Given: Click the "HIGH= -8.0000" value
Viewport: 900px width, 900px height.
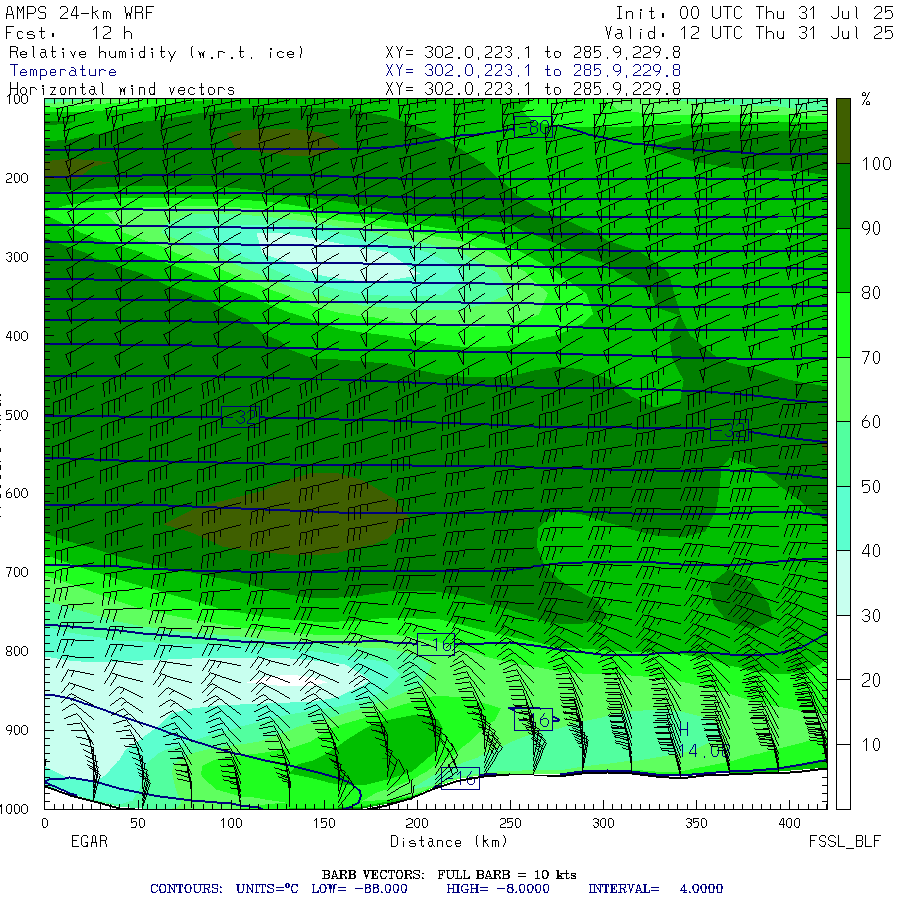Looking at the screenshot, I should click(x=498, y=889).
